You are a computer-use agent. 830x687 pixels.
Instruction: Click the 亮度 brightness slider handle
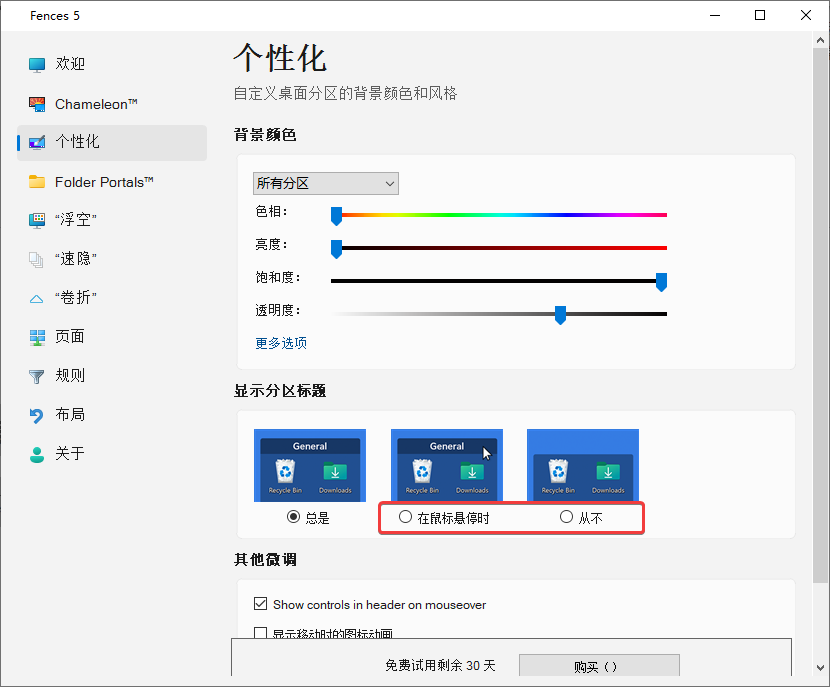336,249
